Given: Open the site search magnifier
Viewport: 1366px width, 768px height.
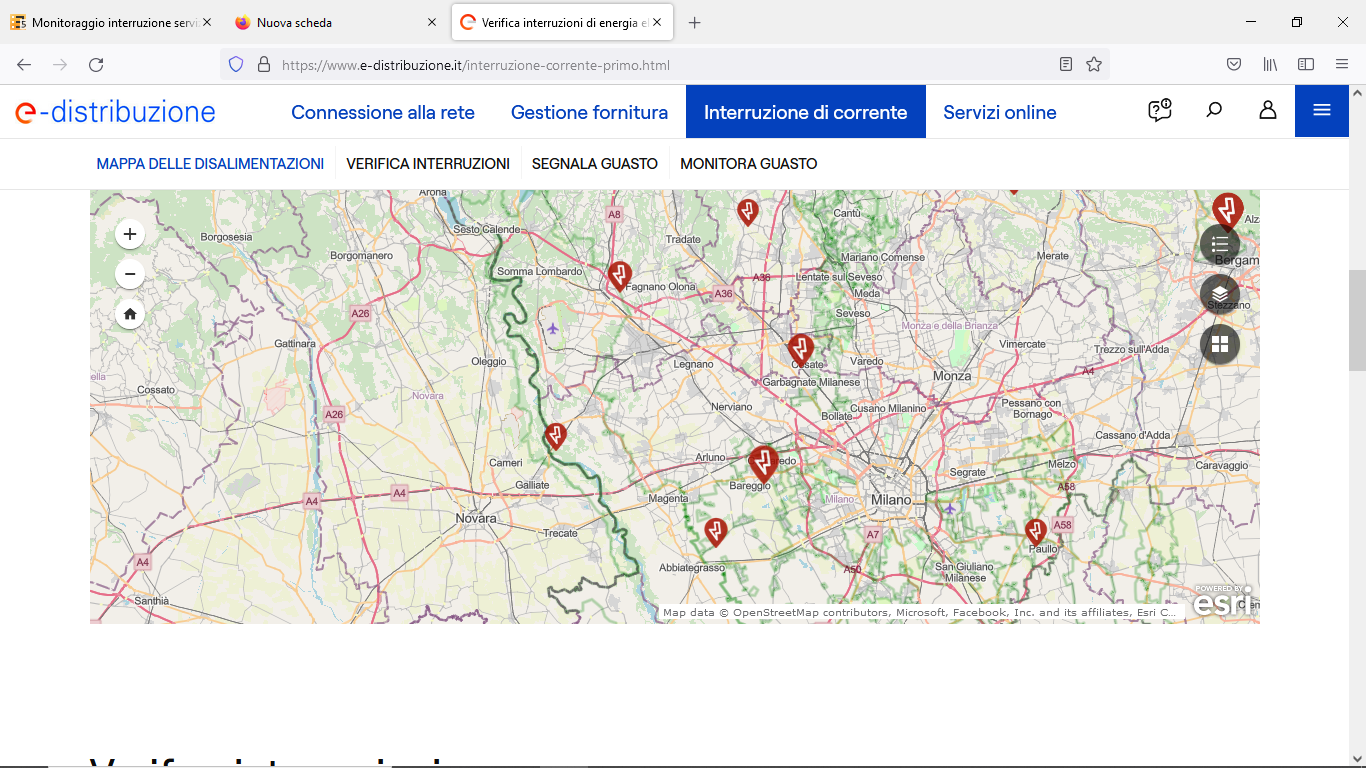Looking at the screenshot, I should point(1214,111).
